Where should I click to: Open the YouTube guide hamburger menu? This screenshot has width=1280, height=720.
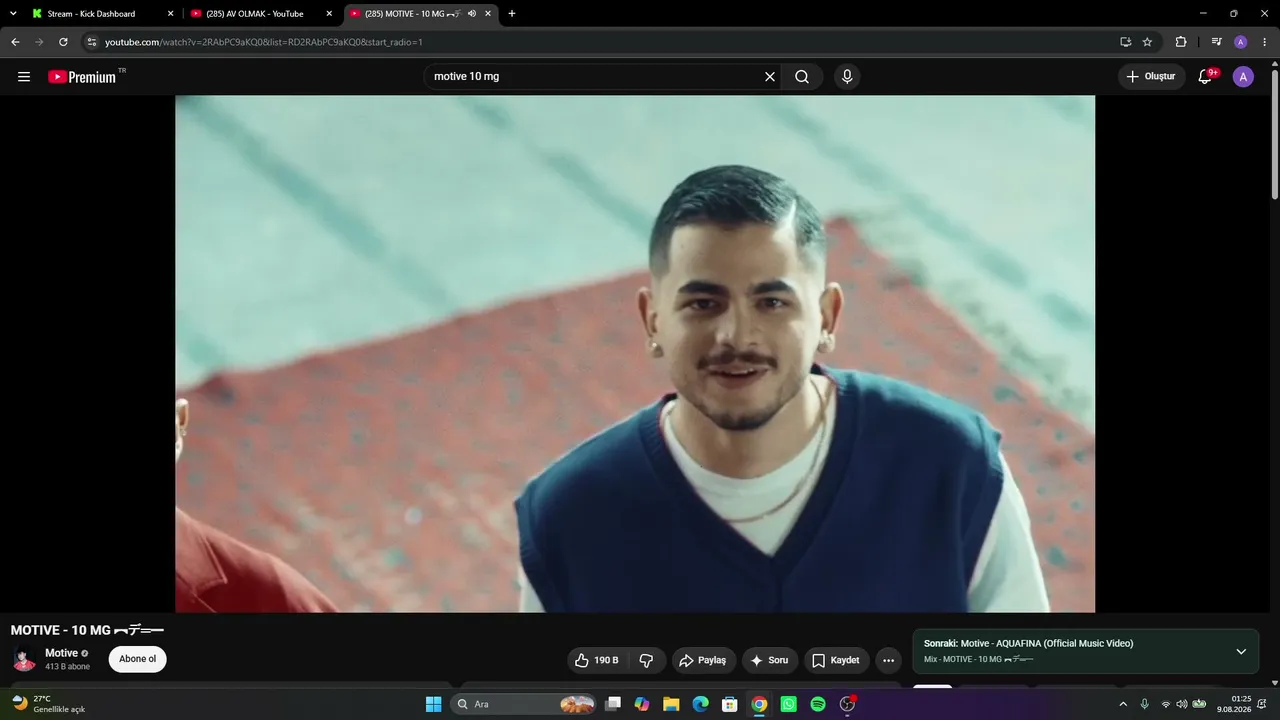(24, 77)
